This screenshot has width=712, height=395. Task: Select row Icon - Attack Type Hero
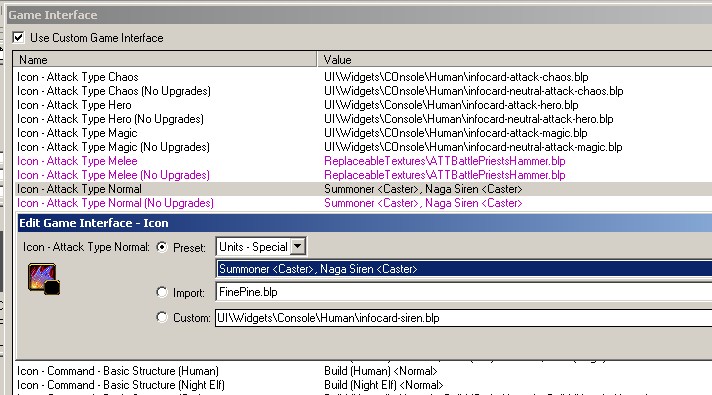click(x=74, y=105)
